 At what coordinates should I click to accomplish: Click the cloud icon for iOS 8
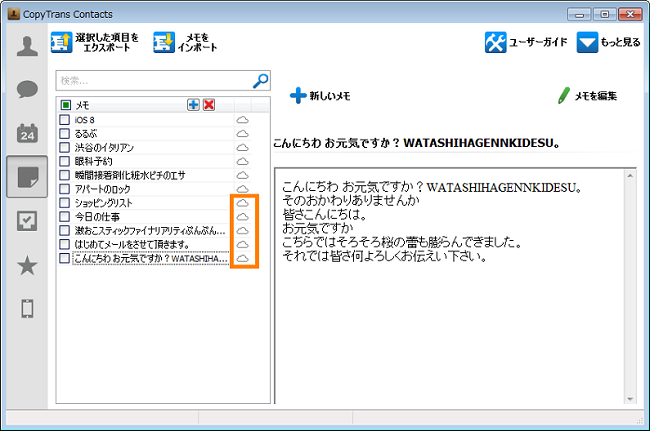click(x=243, y=120)
